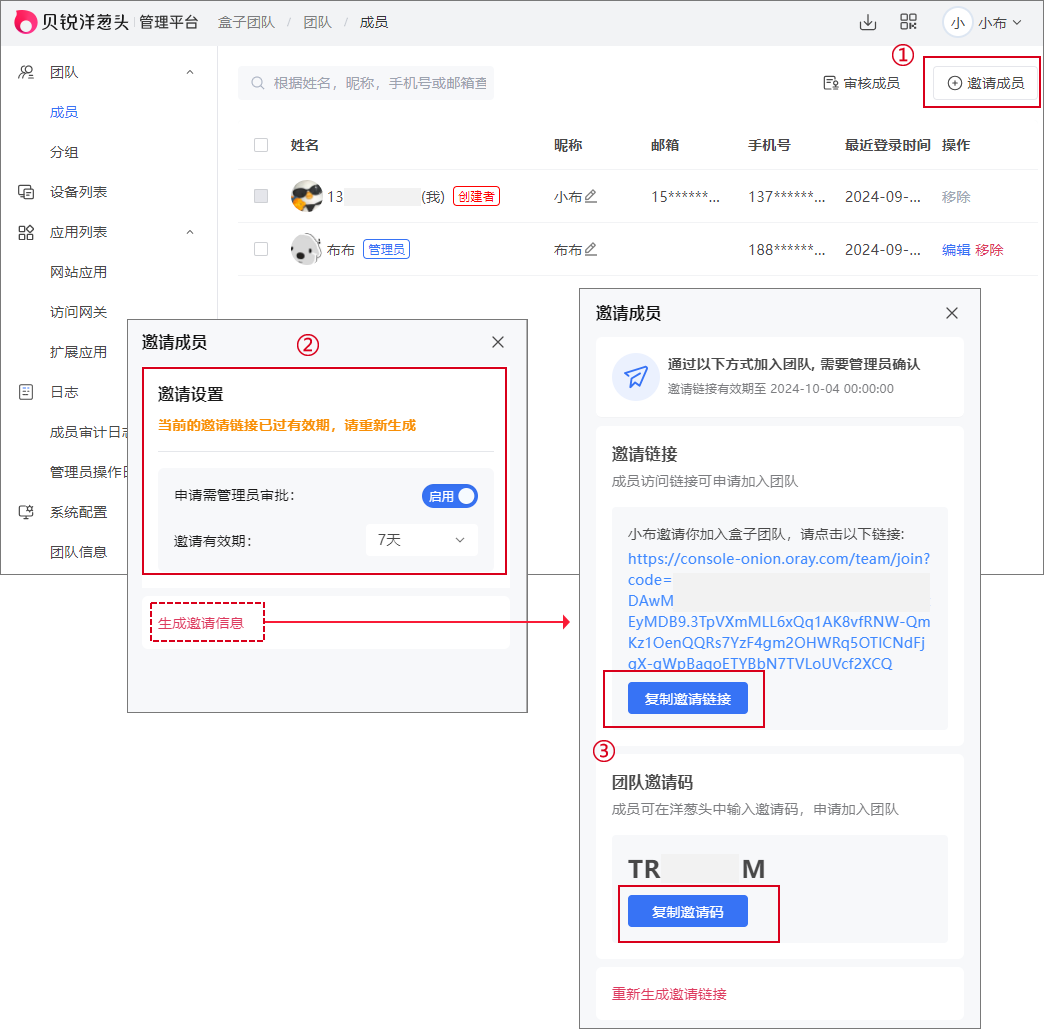The image size is (1044, 1029).
Task: Disable 申请需管理员审批 toggle
Action: click(449, 496)
